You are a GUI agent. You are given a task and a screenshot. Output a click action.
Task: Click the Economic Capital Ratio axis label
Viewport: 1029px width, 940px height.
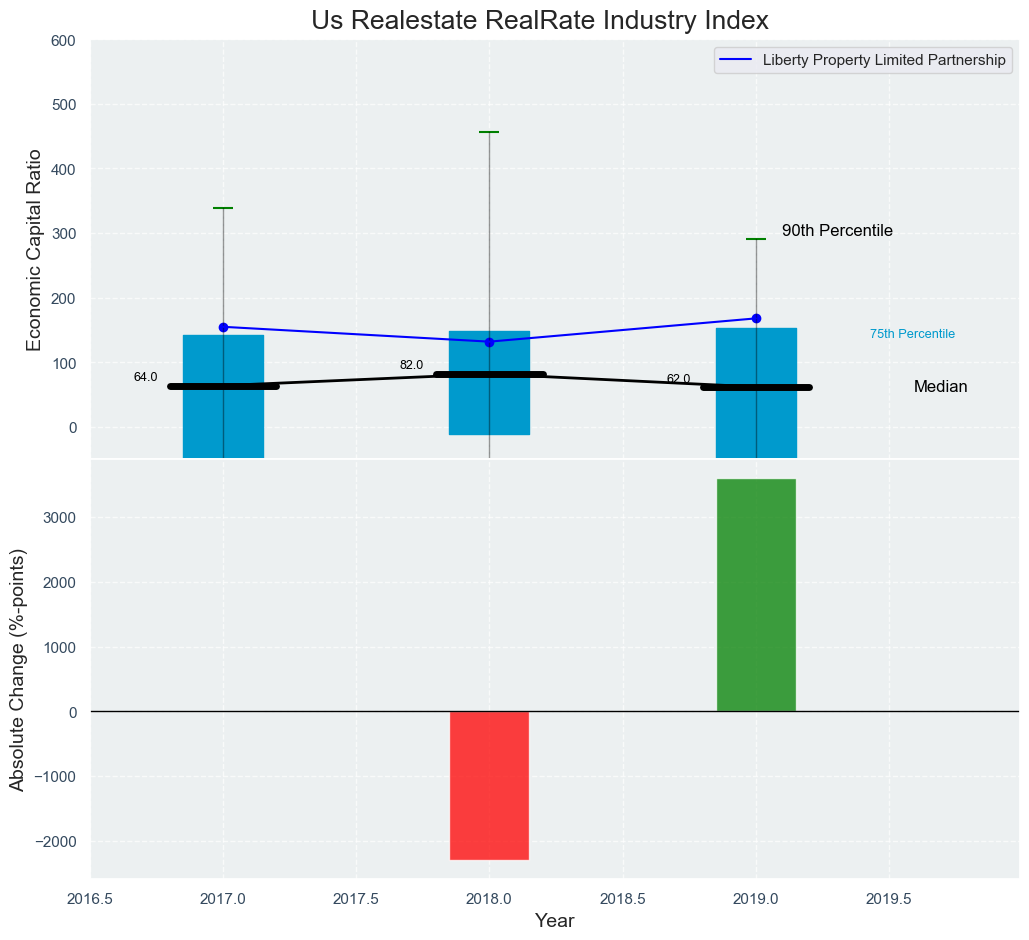pos(35,249)
